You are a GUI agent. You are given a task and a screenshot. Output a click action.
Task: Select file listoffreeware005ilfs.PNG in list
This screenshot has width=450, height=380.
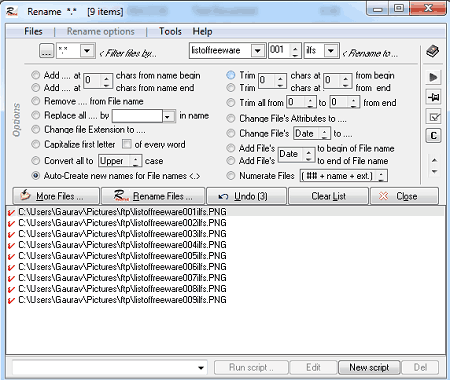point(122,256)
